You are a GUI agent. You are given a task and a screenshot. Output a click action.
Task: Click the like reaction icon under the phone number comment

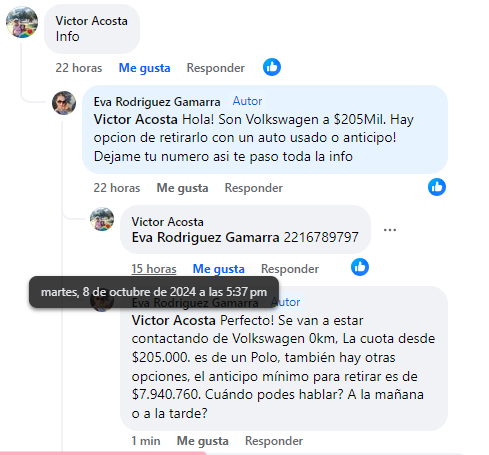pyautogui.click(x=360, y=267)
